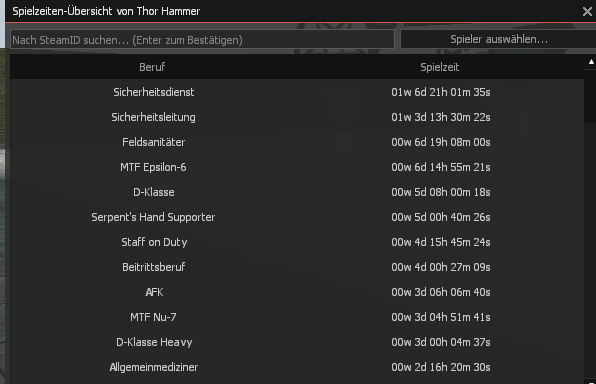This screenshot has height=384, width=596.
Task: Click the vertical scrollbar thumb
Action: coord(590,96)
